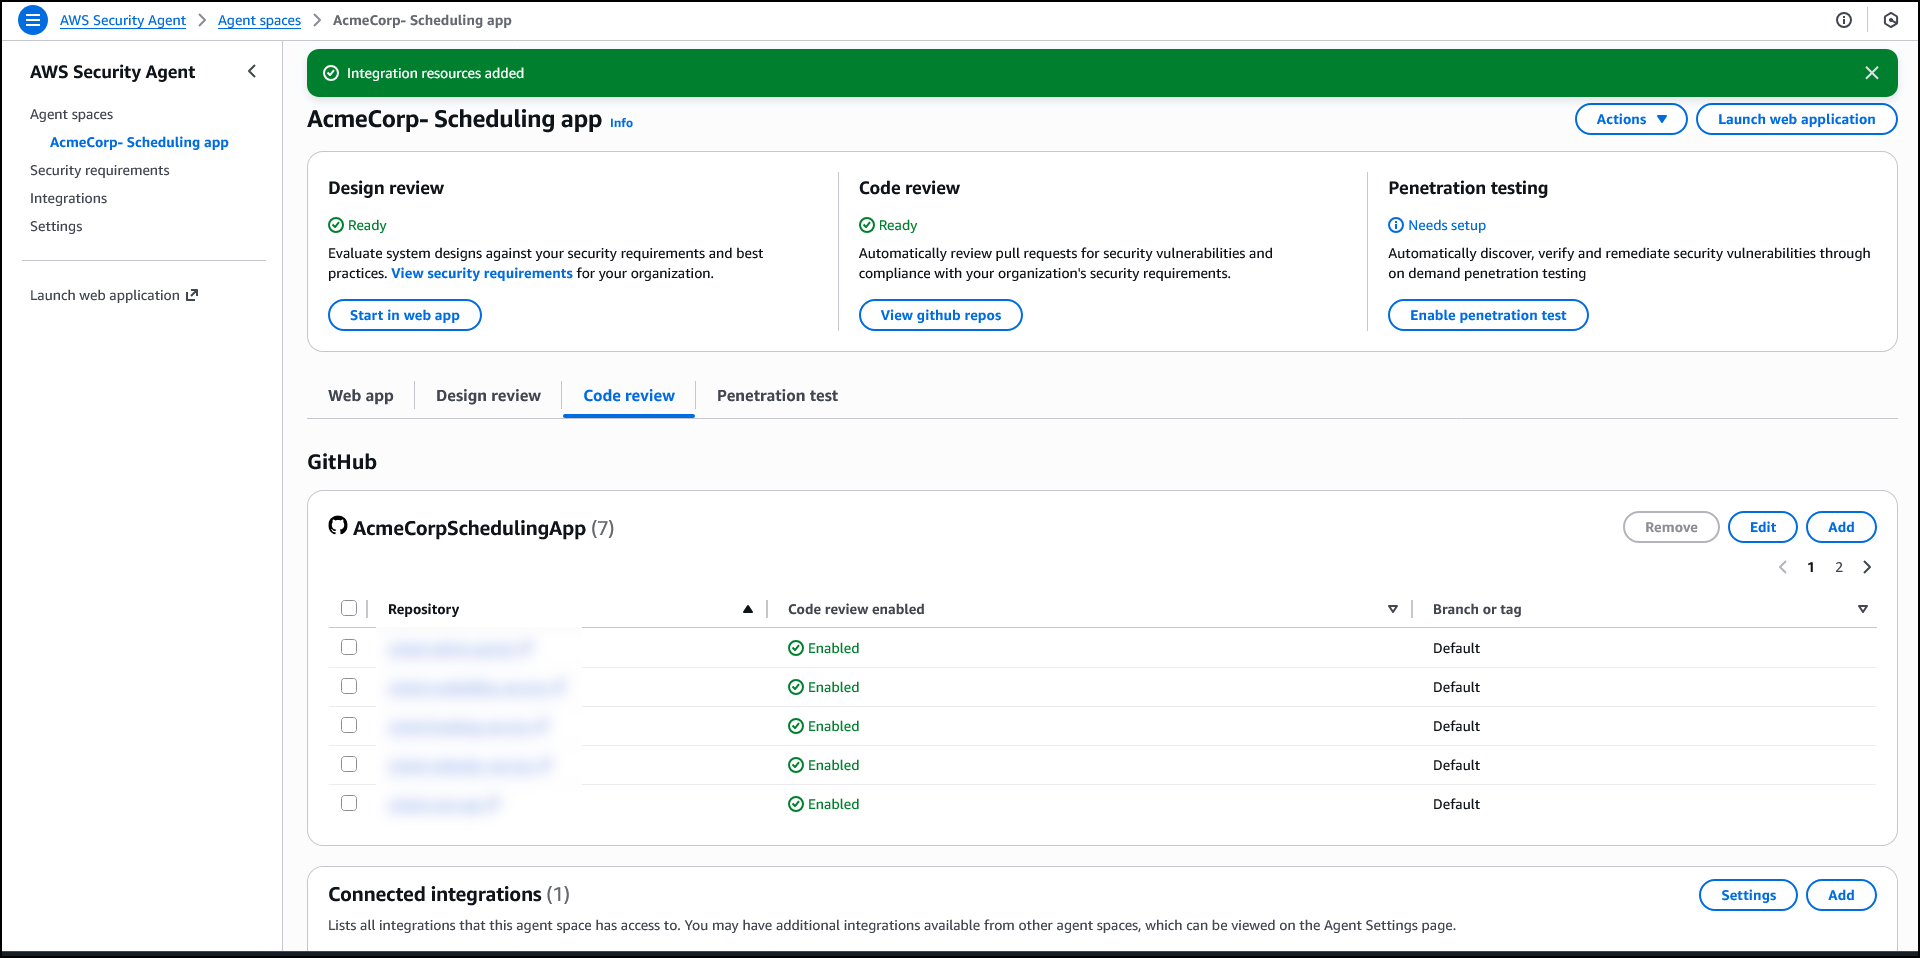Viewport: 1920px width, 958px height.
Task: Check the last repository row checkbox
Action: point(349,803)
